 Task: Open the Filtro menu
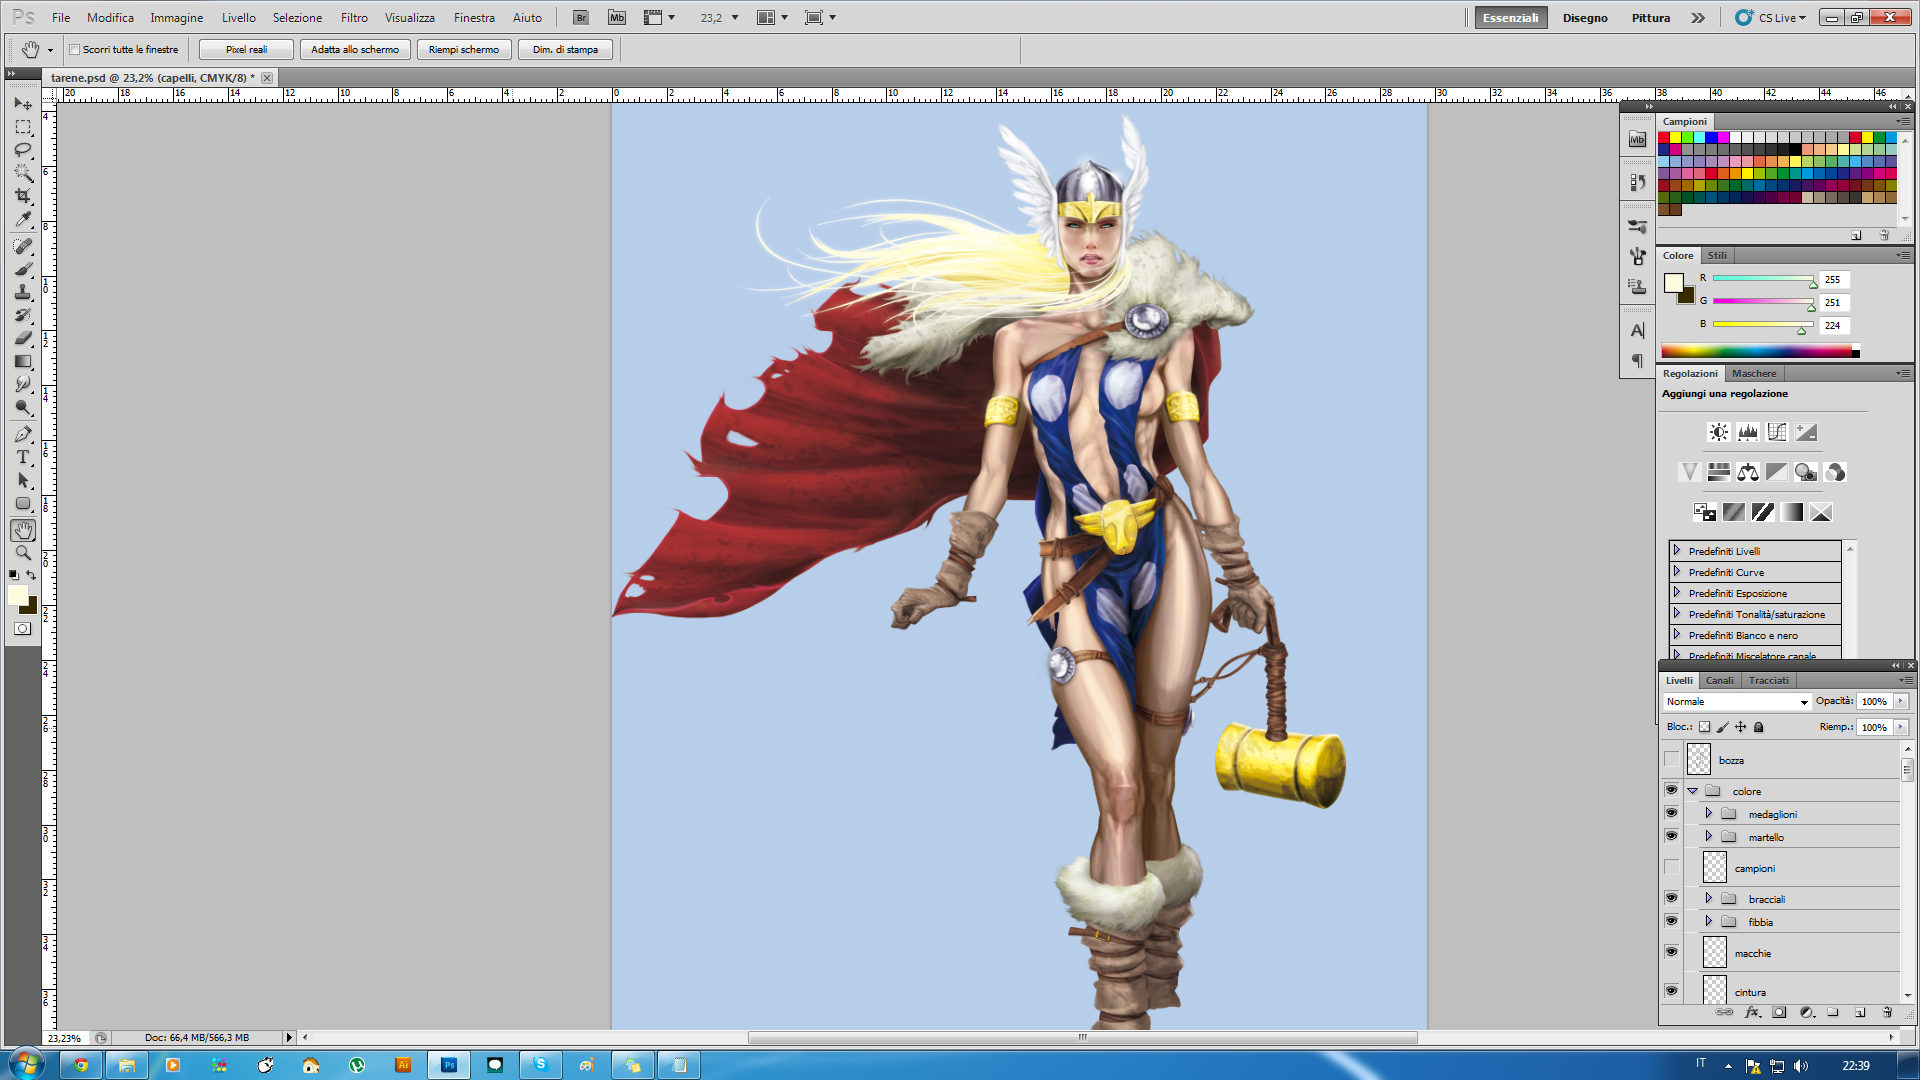pos(354,18)
